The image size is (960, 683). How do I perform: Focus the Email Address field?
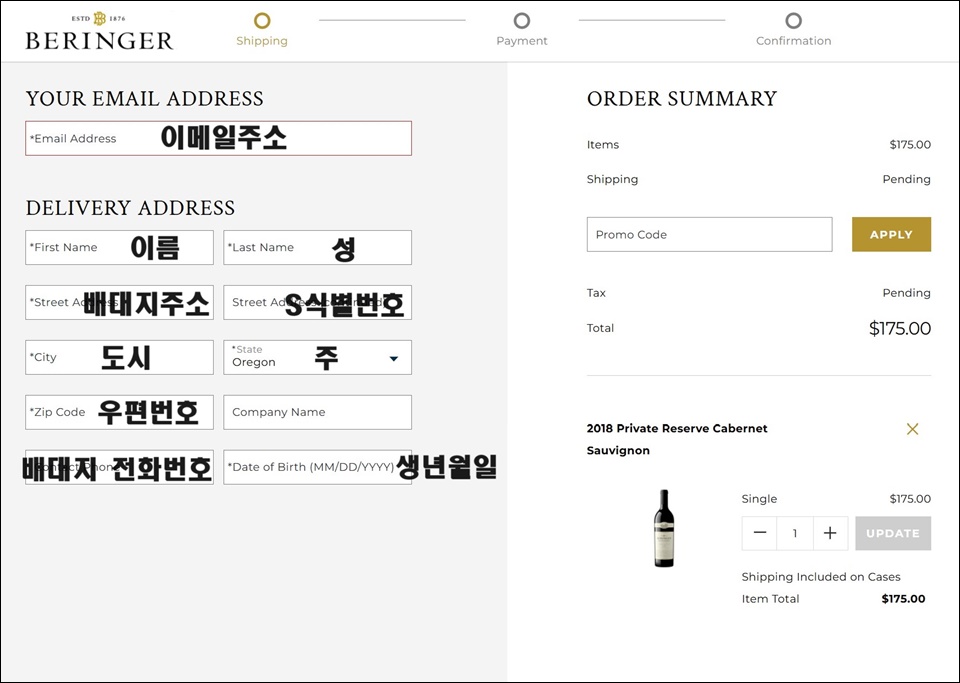(x=219, y=138)
